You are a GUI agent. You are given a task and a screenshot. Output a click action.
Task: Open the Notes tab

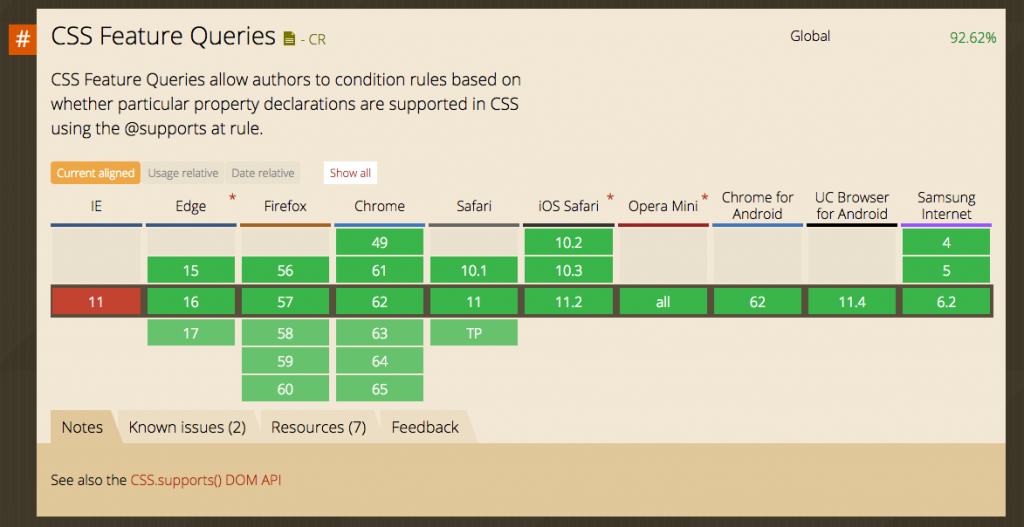point(82,427)
